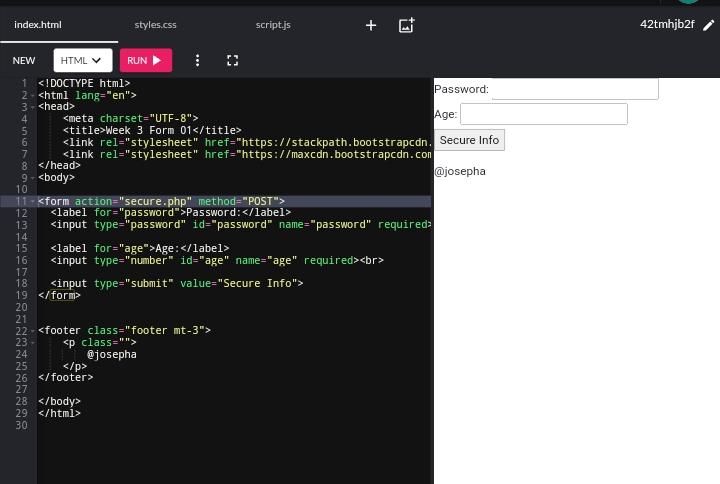Click the NEW button
The height and width of the screenshot is (484, 720).
tap(24, 61)
